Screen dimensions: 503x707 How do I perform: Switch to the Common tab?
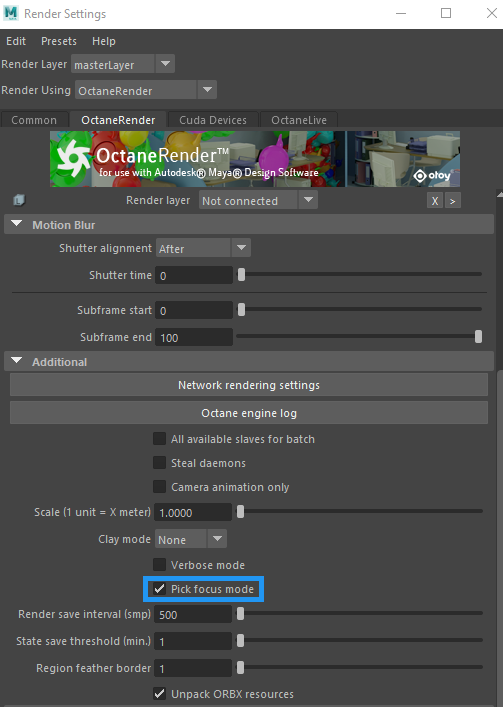(34, 120)
